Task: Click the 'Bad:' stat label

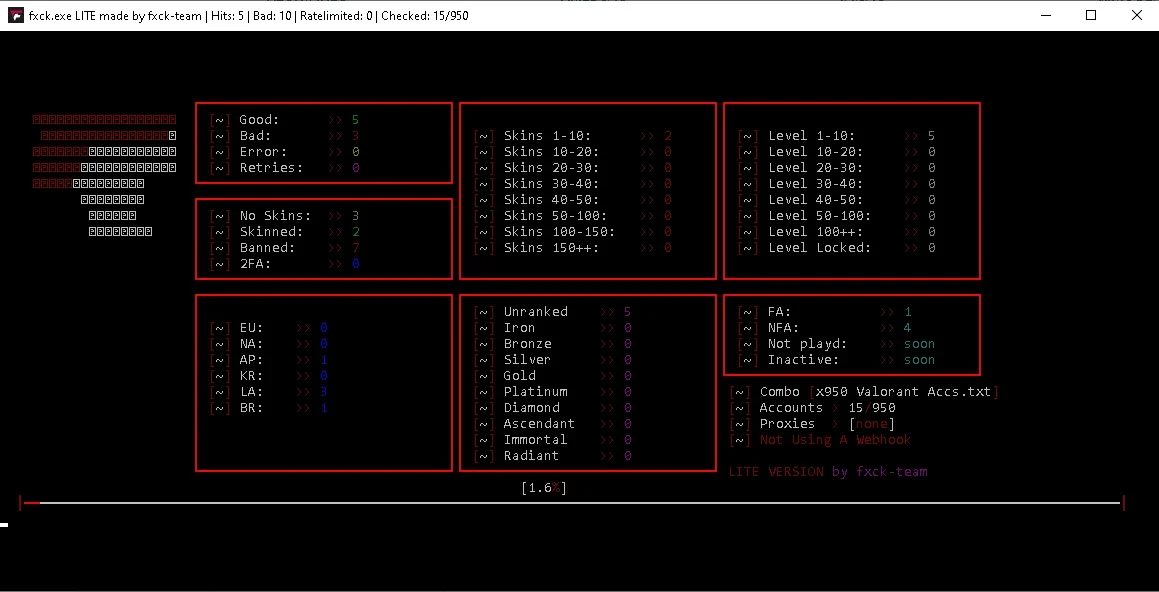Action: [x=256, y=136]
